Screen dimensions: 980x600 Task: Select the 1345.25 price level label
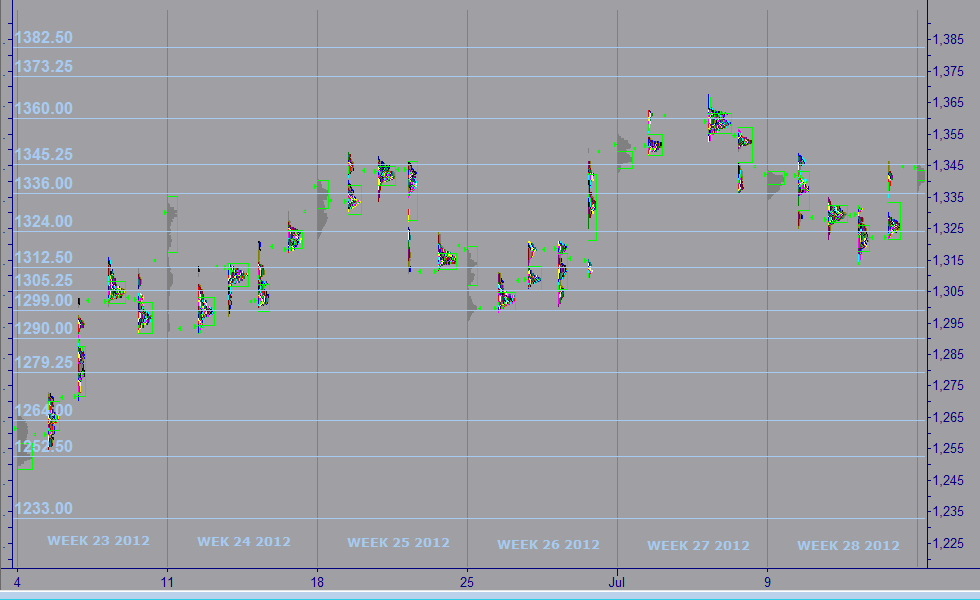(43, 155)
